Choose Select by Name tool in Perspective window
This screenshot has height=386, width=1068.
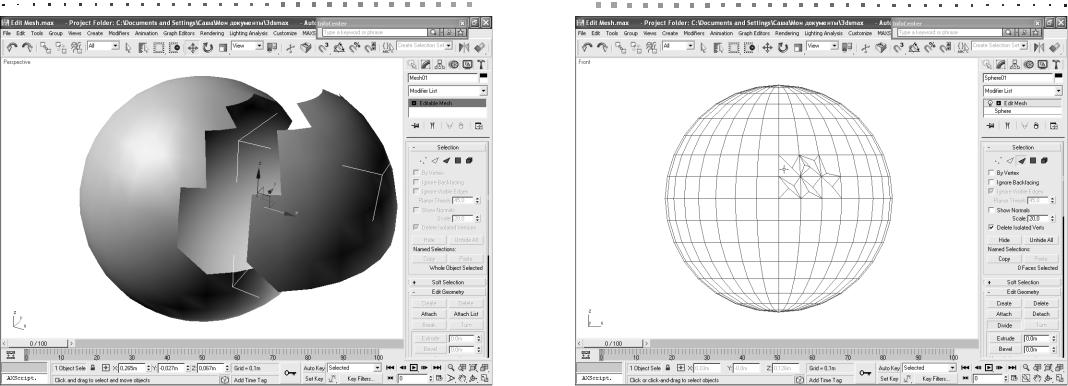click(x=143, y=47)
